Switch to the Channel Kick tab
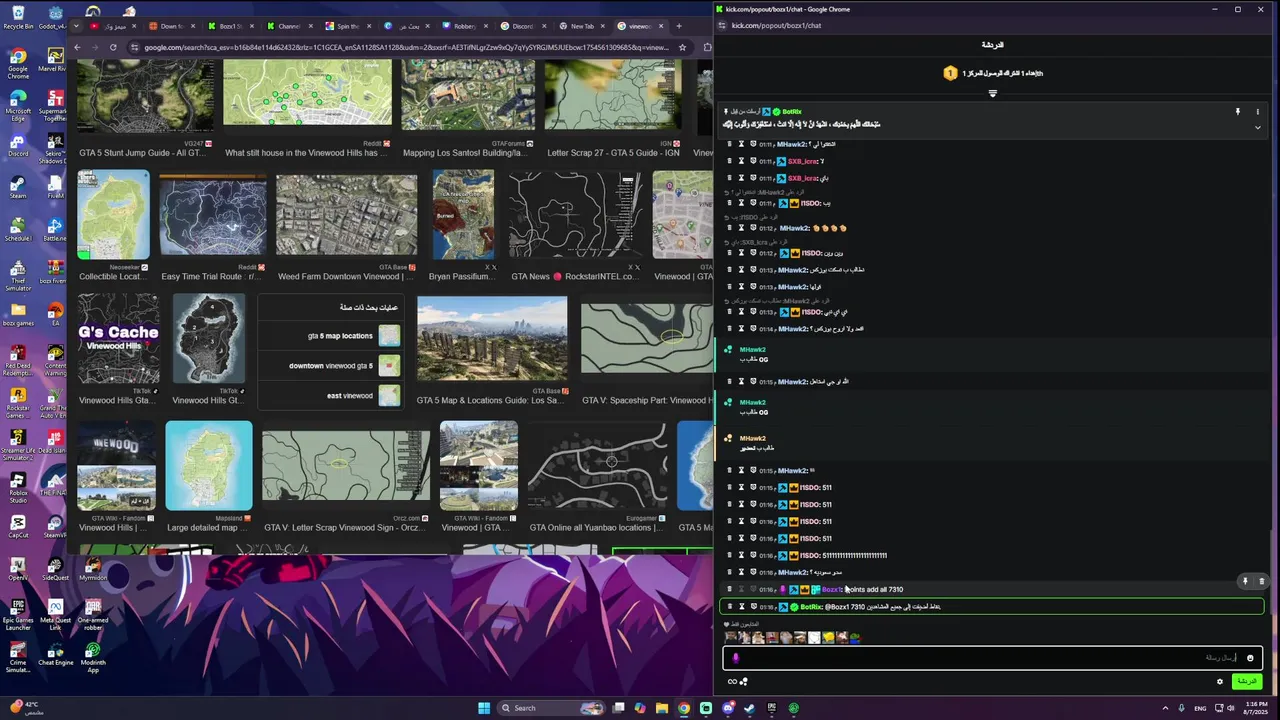 click(288, 26)
